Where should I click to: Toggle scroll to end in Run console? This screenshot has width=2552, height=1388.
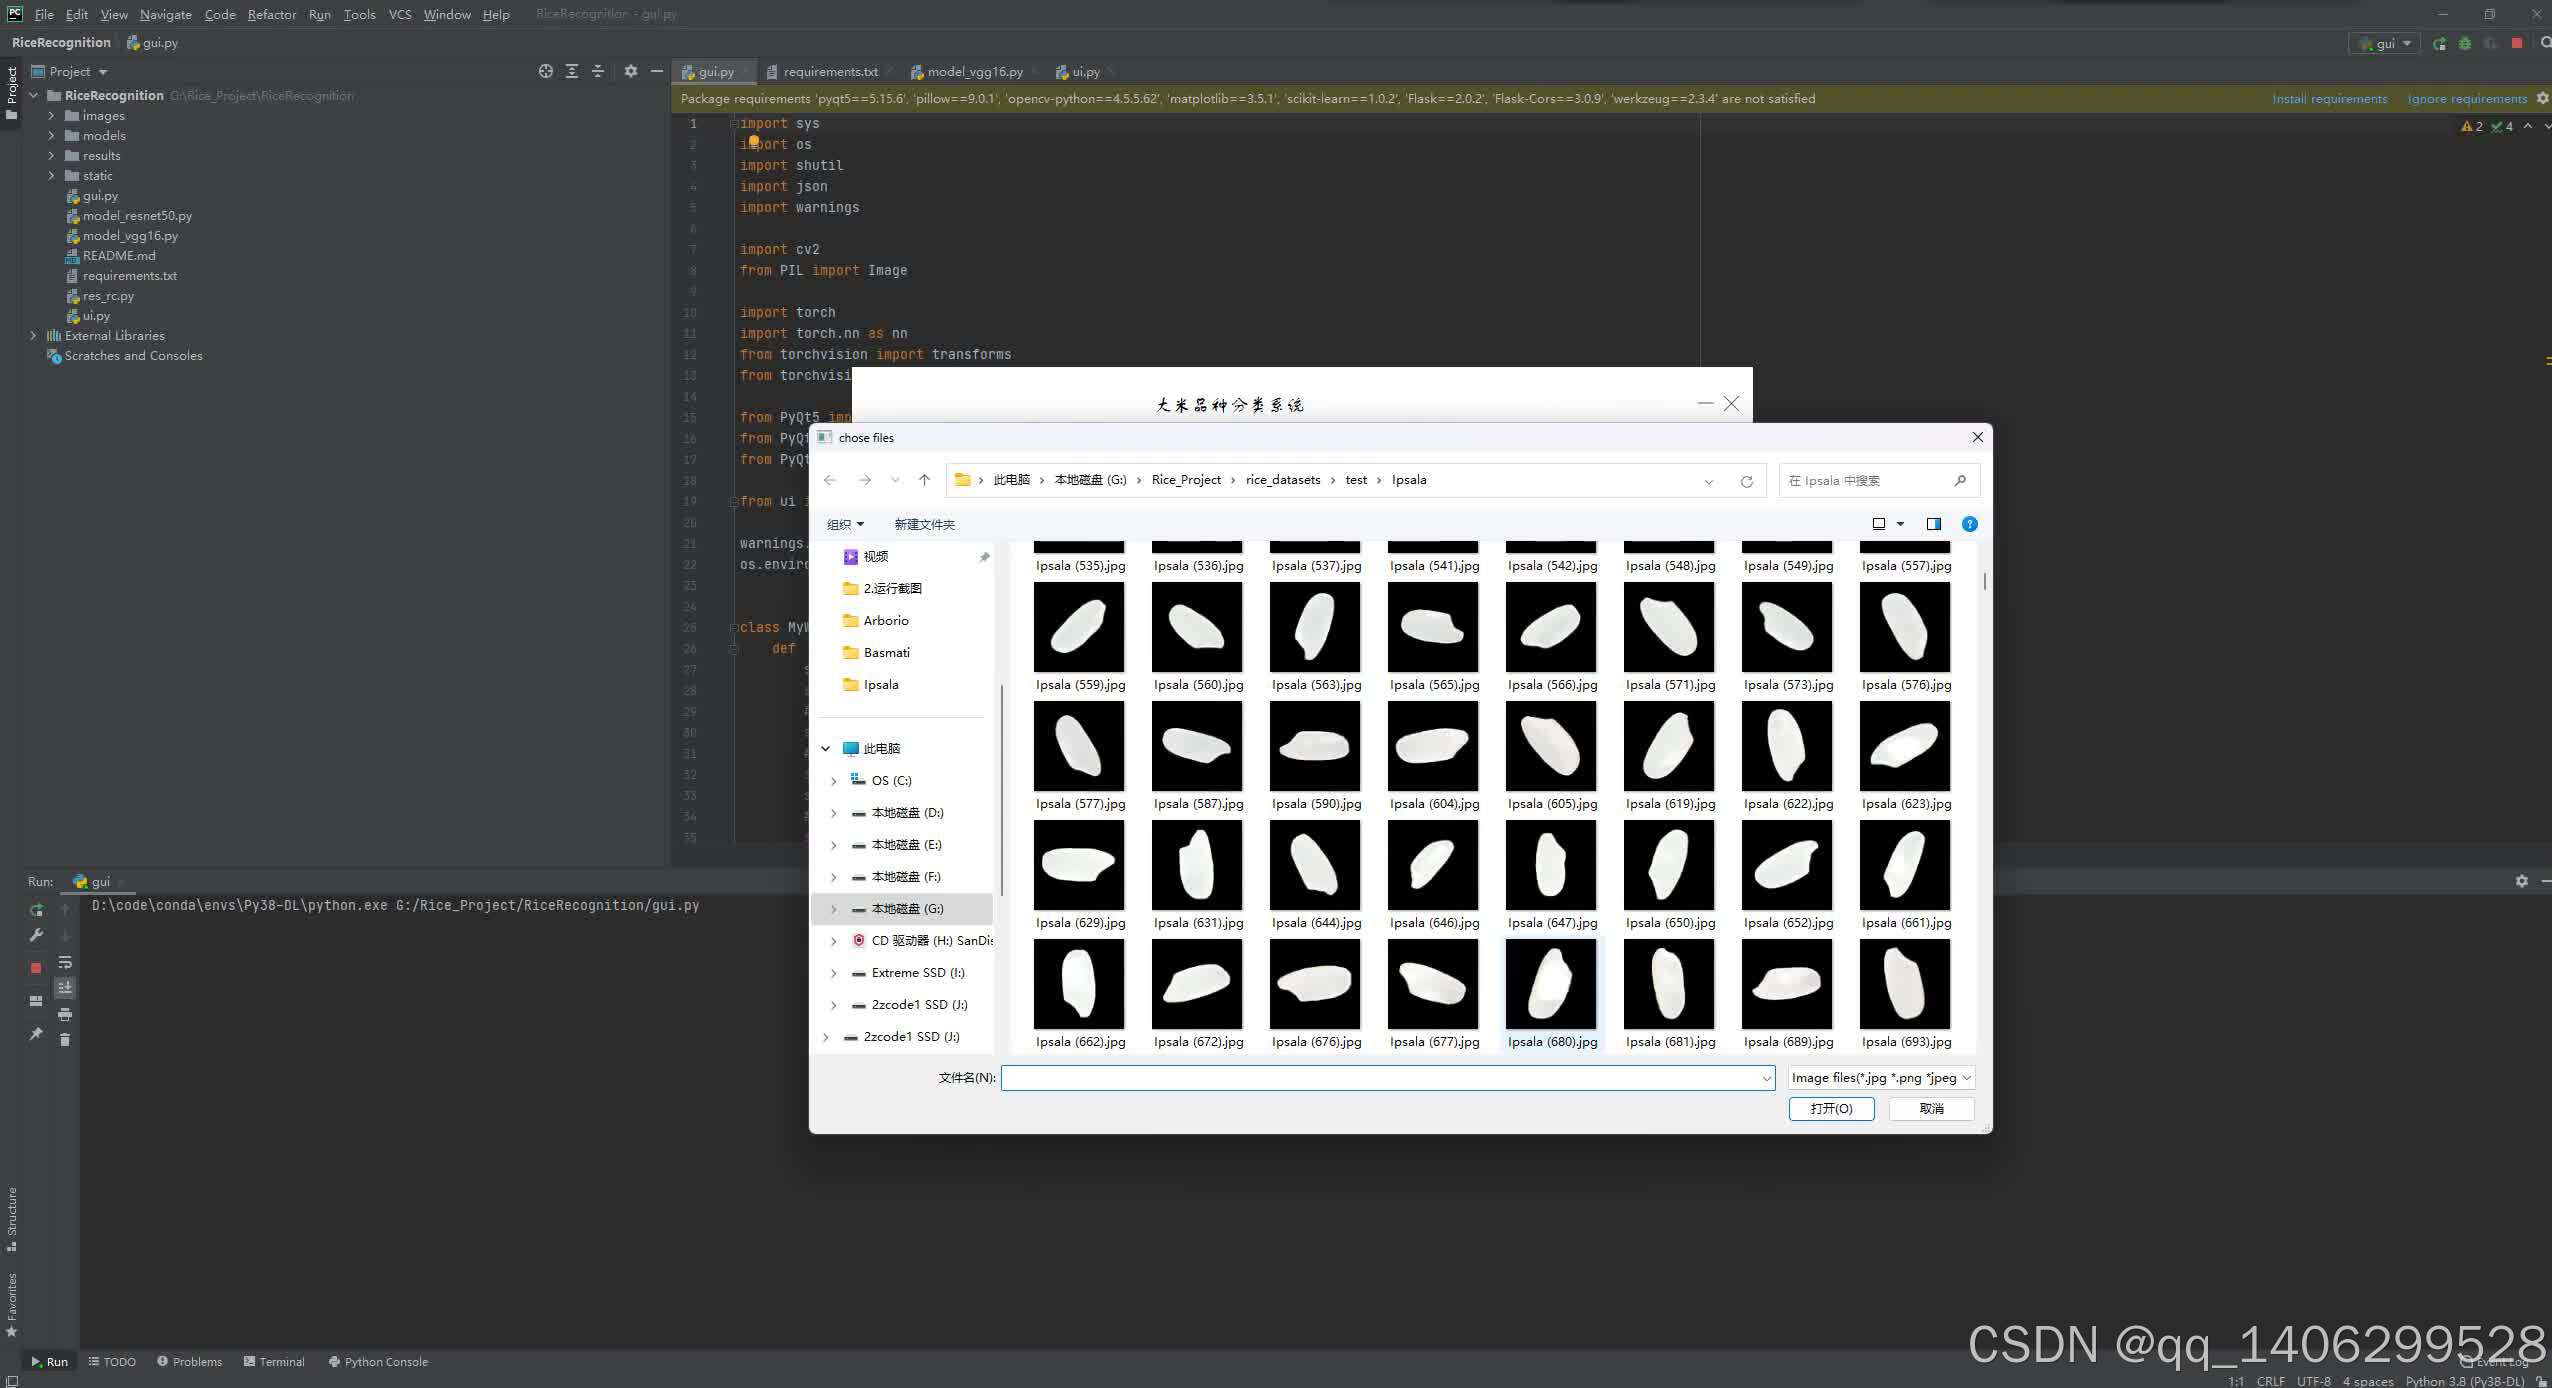pos(65,988)
